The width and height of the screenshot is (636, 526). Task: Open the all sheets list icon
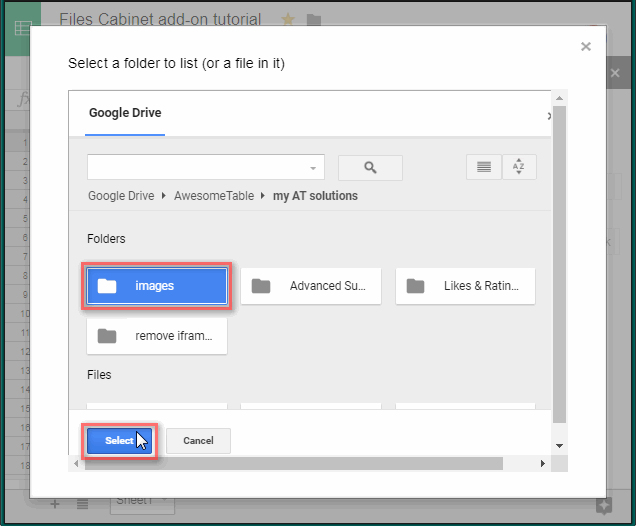[x=82, y=504]
